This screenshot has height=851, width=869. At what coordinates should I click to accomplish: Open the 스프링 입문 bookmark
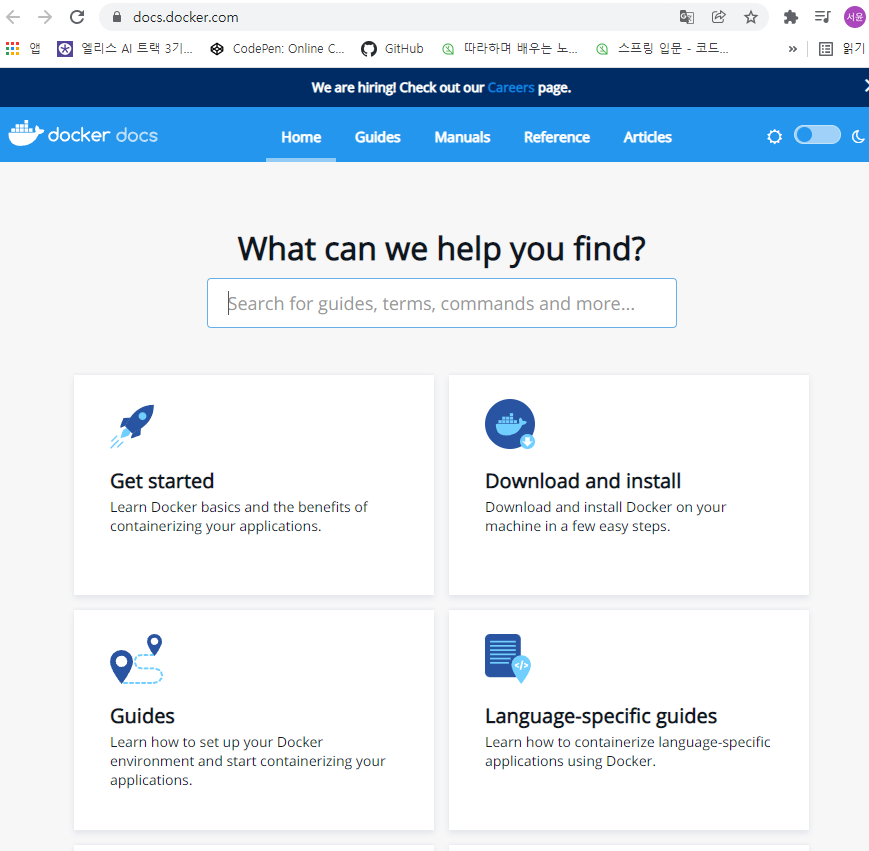(662, 49)
